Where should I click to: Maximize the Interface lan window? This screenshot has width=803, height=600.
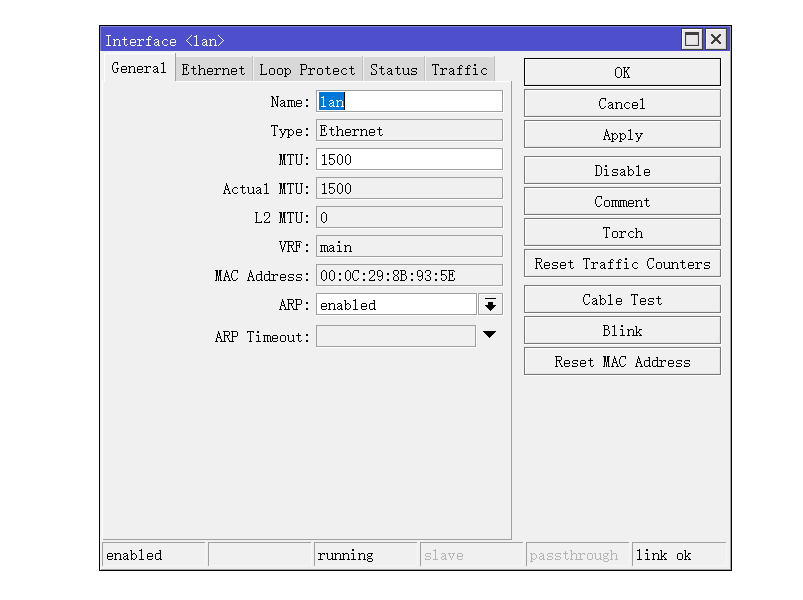click(x=692, y=40)
